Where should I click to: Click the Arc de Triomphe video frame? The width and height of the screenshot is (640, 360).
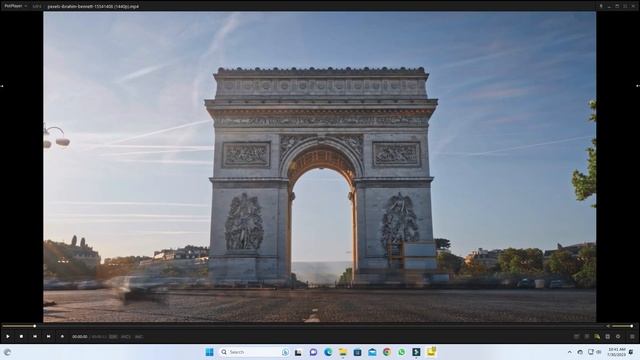click(320, 167)
